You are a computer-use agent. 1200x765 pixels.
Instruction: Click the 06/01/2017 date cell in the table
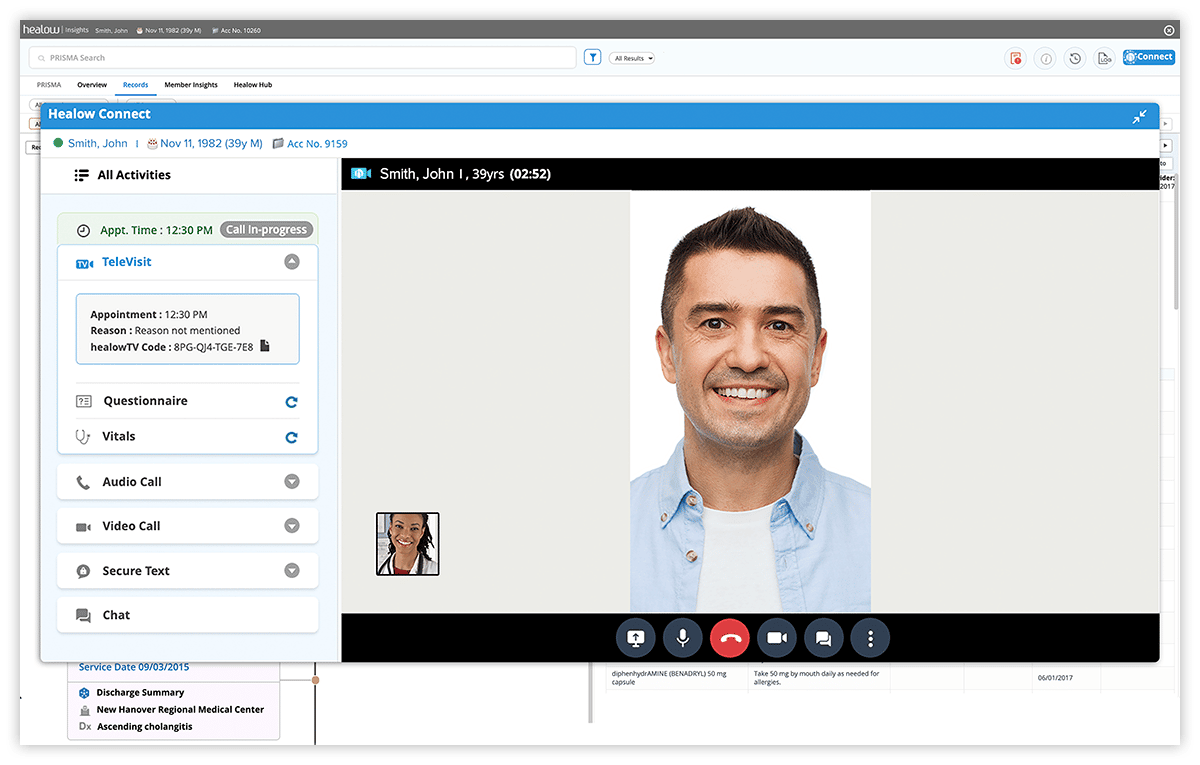click(x=1054, y=677)
